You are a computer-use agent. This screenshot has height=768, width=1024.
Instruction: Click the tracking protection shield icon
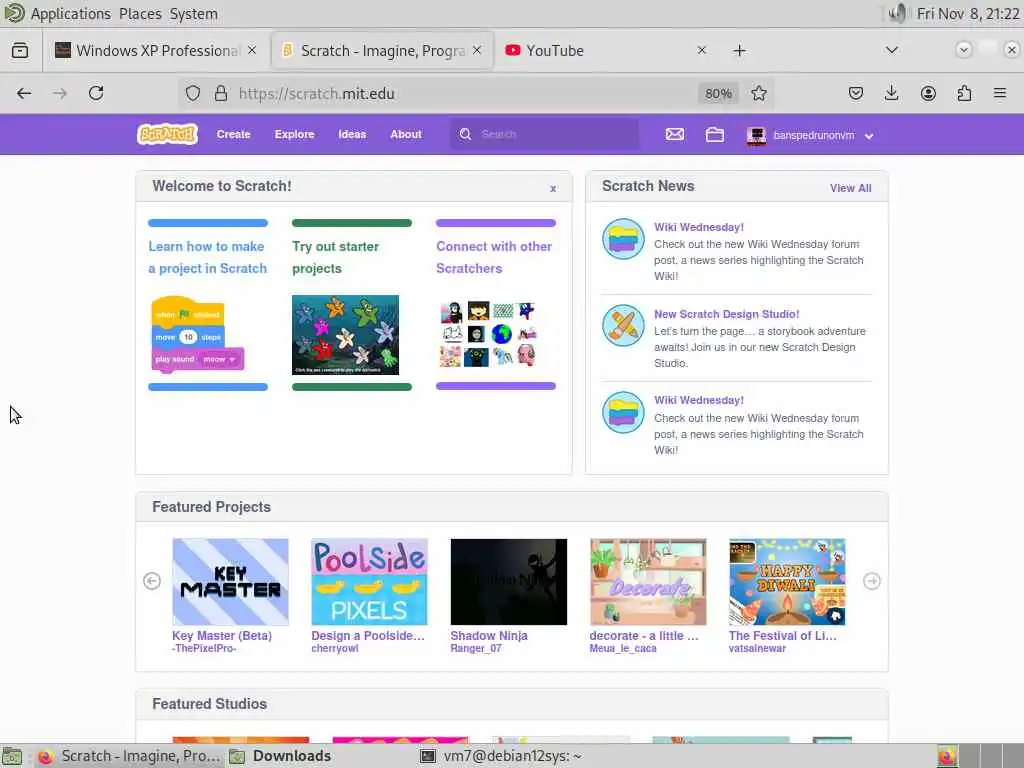pos(193,93)
